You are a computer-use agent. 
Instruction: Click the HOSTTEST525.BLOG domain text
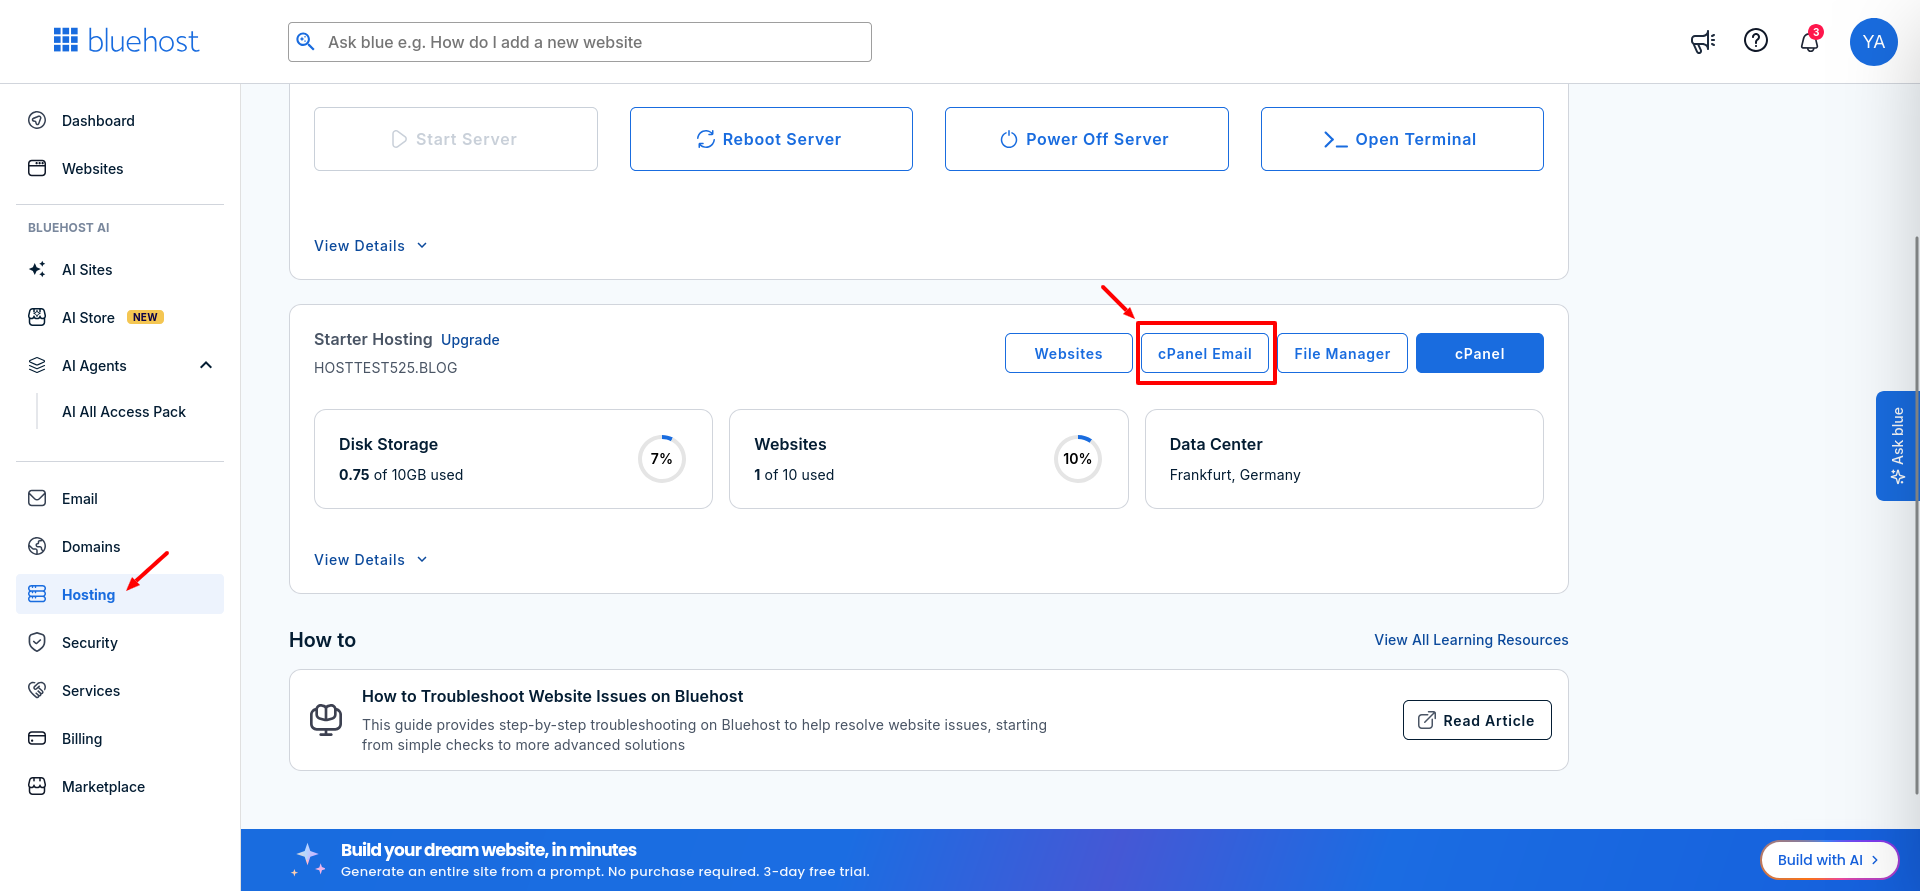386,368
